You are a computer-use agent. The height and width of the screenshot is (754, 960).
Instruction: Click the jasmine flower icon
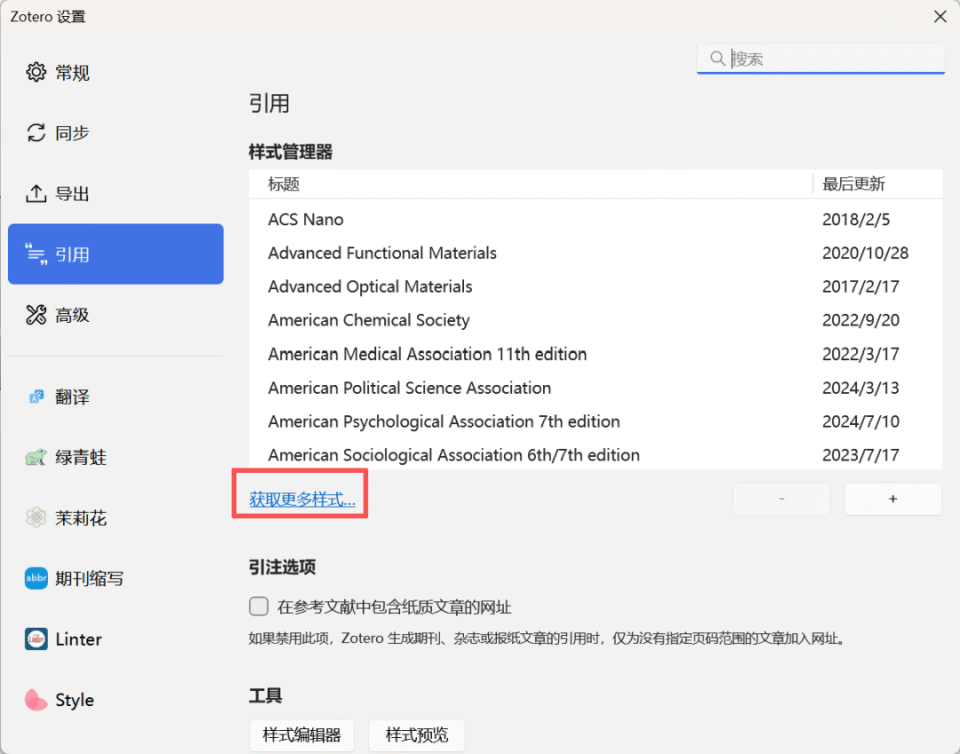click(x=36, y=518)
